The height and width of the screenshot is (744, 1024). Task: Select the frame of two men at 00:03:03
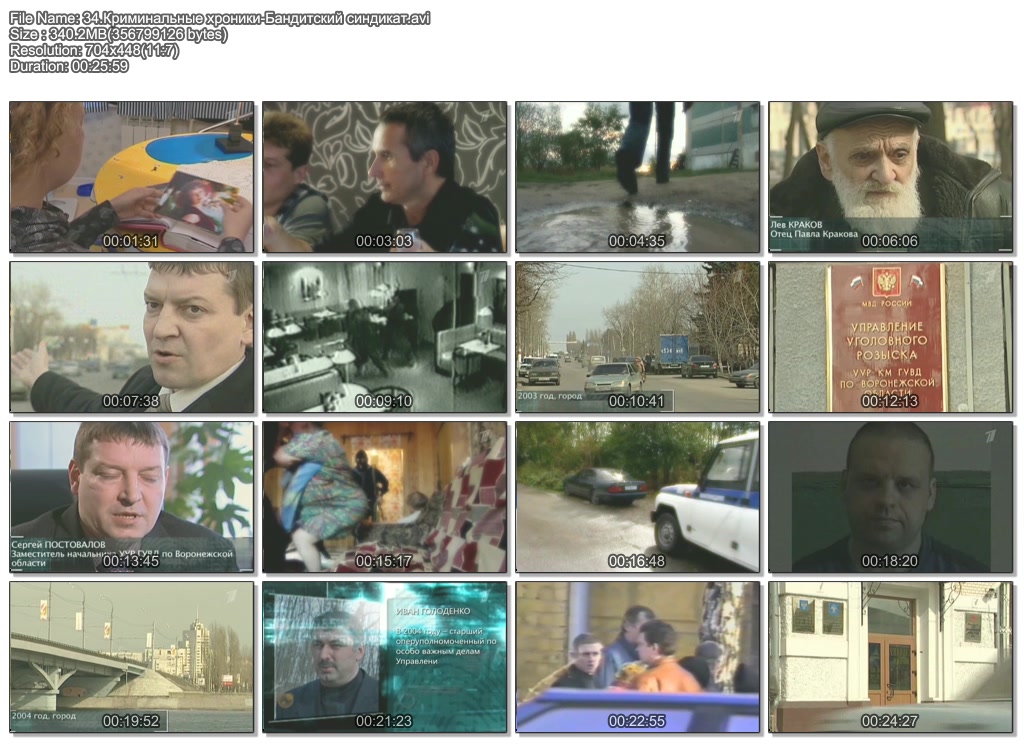(384, 177)
